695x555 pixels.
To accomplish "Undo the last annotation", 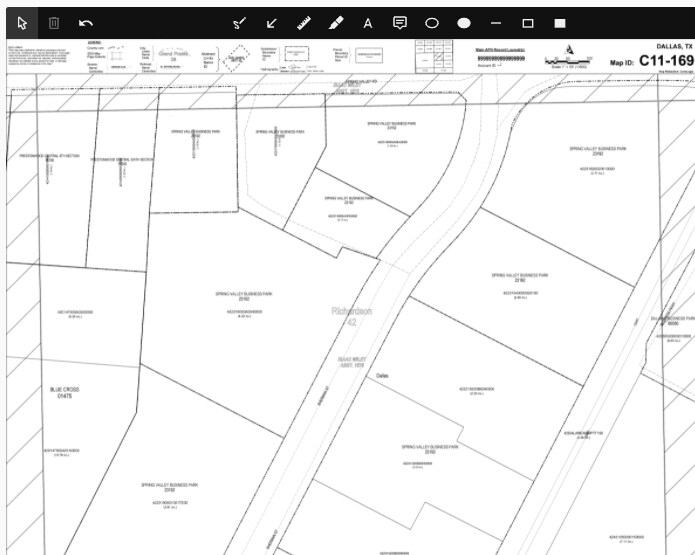I will point(86,22).
